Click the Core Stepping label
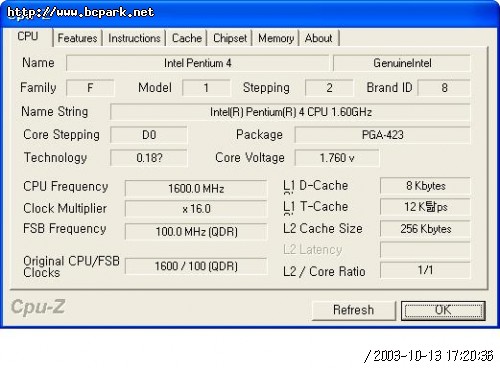Screen dimensions: 500x368 tap(61, 135)
